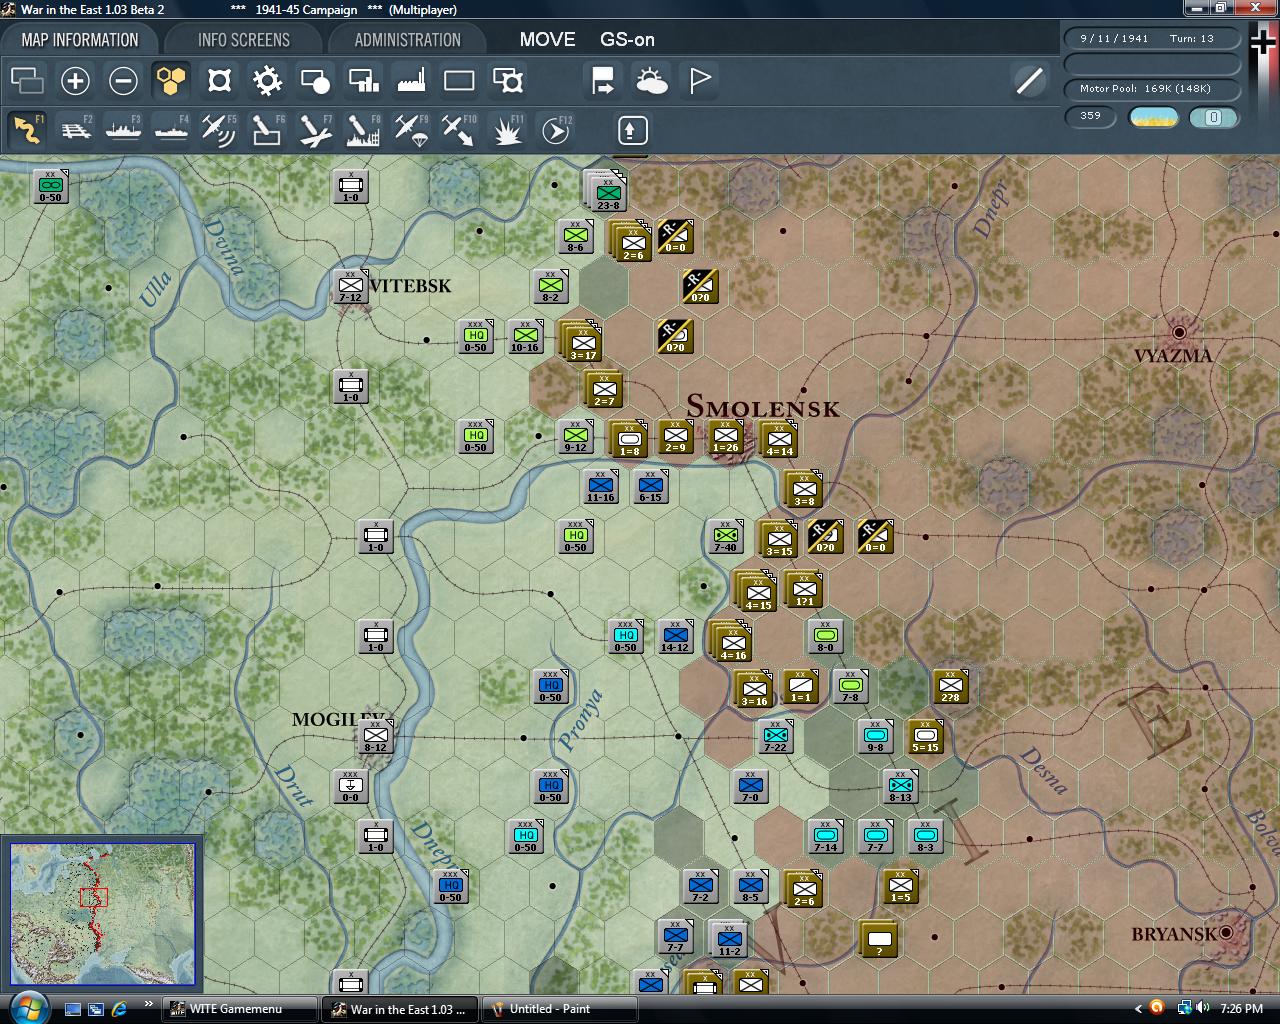
Task: Toggle the overlapping windows icon
Action: 27,80
